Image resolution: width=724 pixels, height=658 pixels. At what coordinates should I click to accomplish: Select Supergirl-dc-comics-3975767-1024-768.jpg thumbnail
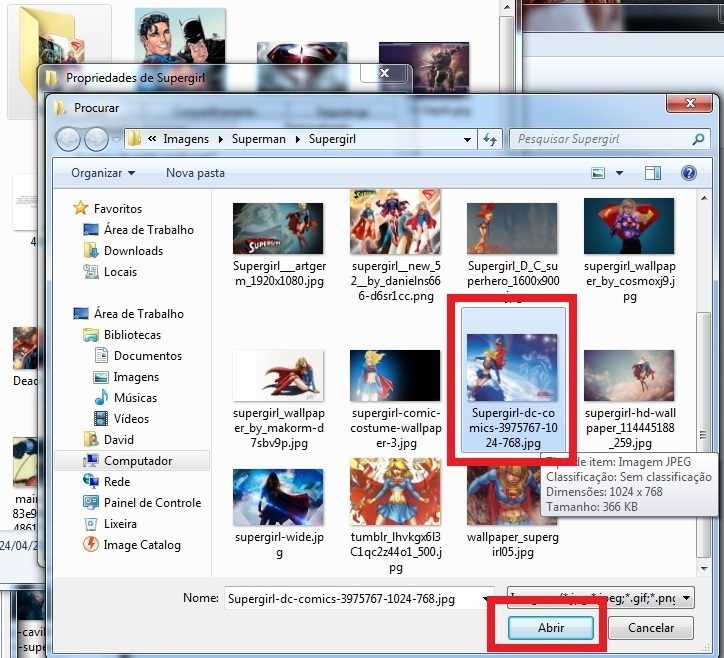(512, 368)
